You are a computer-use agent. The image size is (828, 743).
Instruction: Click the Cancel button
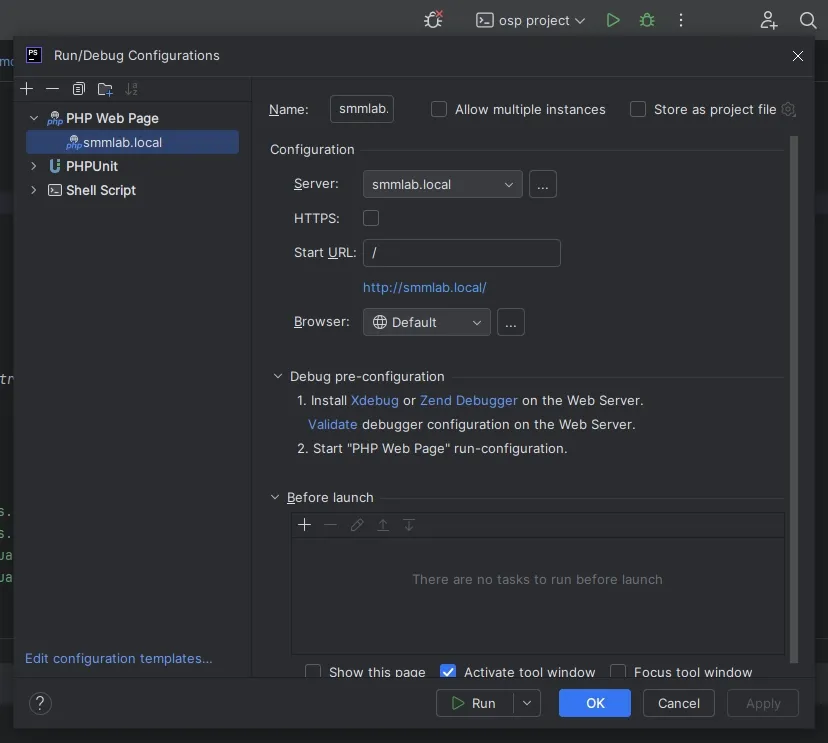[x=679, y=703]
